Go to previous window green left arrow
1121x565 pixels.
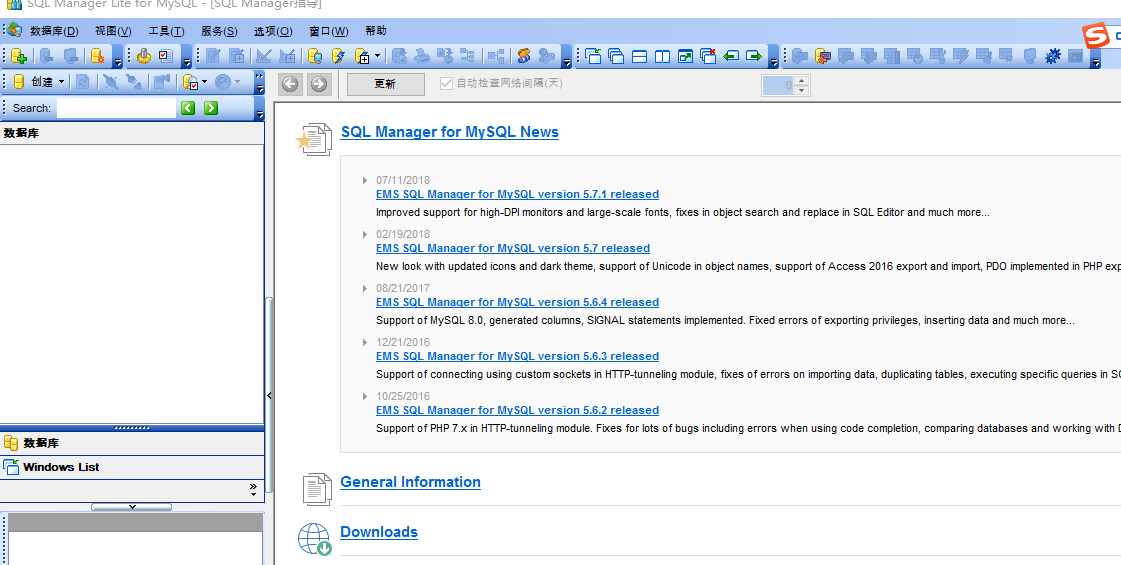pyautogui.click(x=731, y=56)
